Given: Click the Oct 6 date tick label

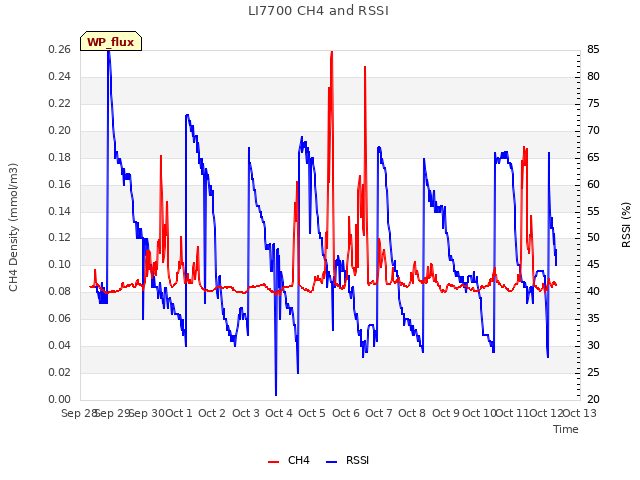Looking at the screenshot, I should [346, 413].
